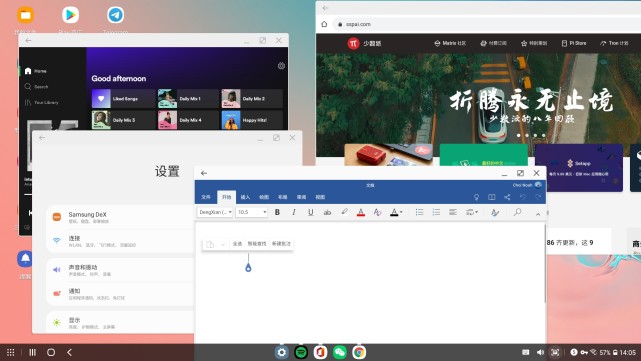Toggle Italic formatting in Word toolbar
The height and width of the screenshot is (361, 641).
(294, 212)
